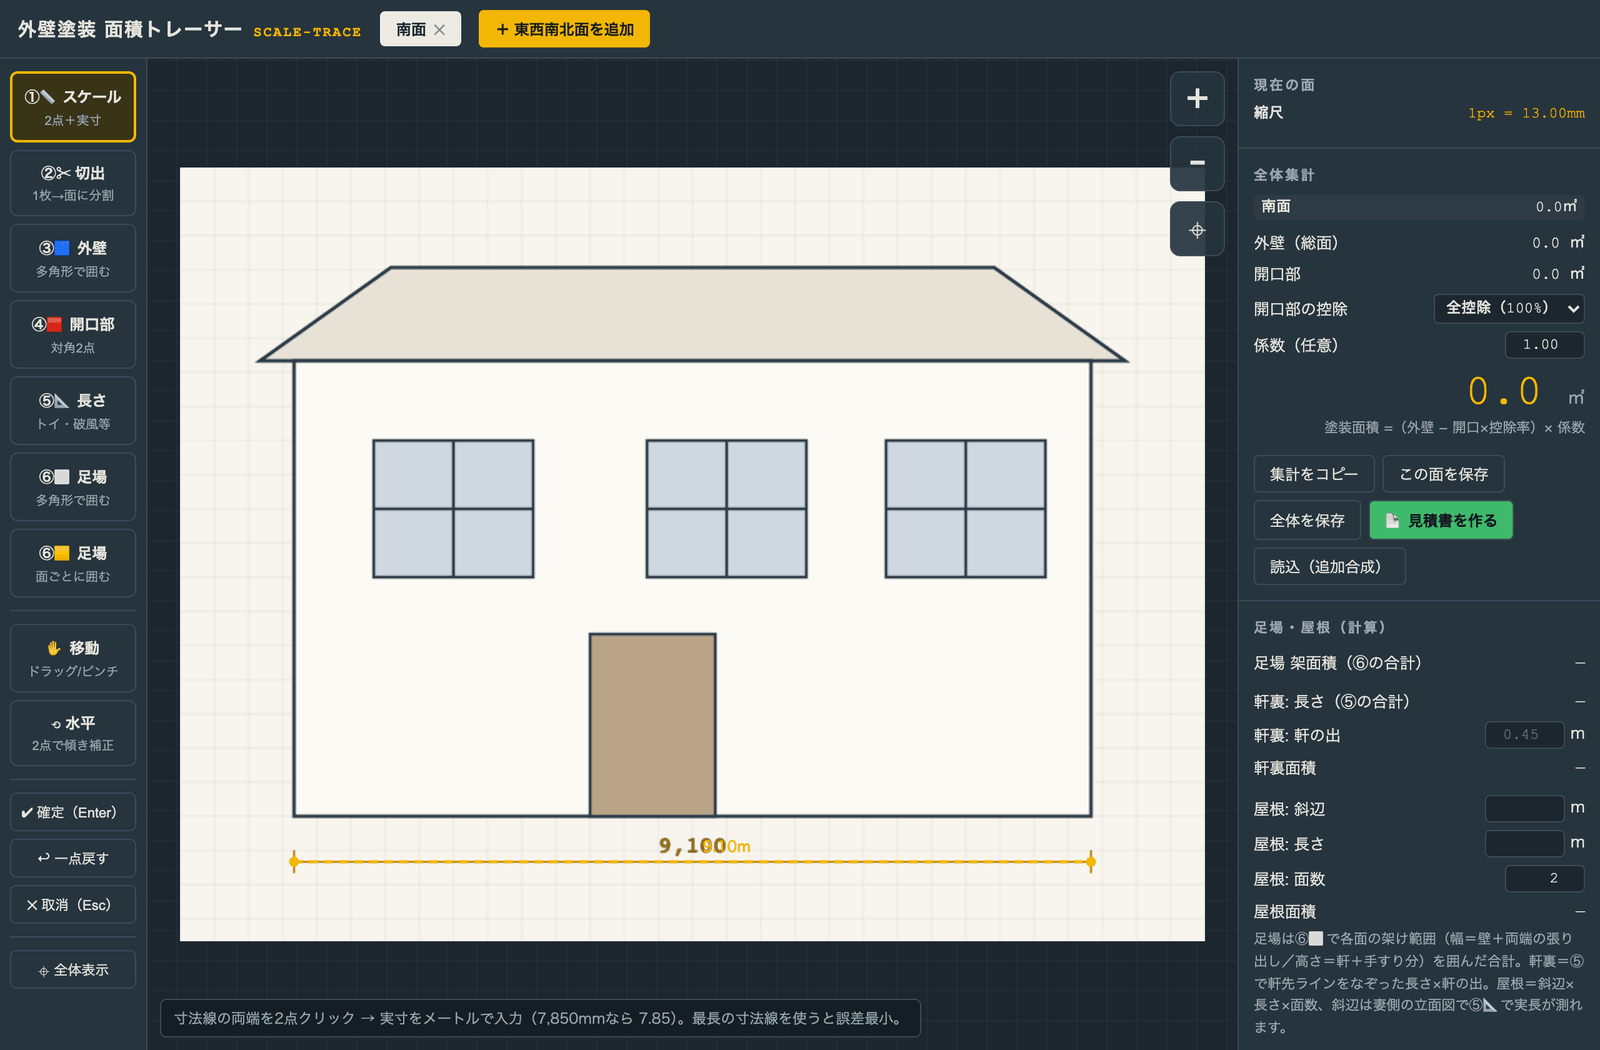Confirm with 確定 (Enter) button
1600x1050 pixels.
click(x=73, y=812)
